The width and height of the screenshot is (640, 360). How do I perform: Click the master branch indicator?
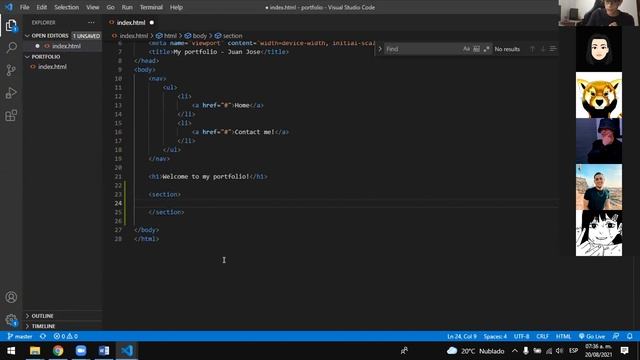pos(20,336)
